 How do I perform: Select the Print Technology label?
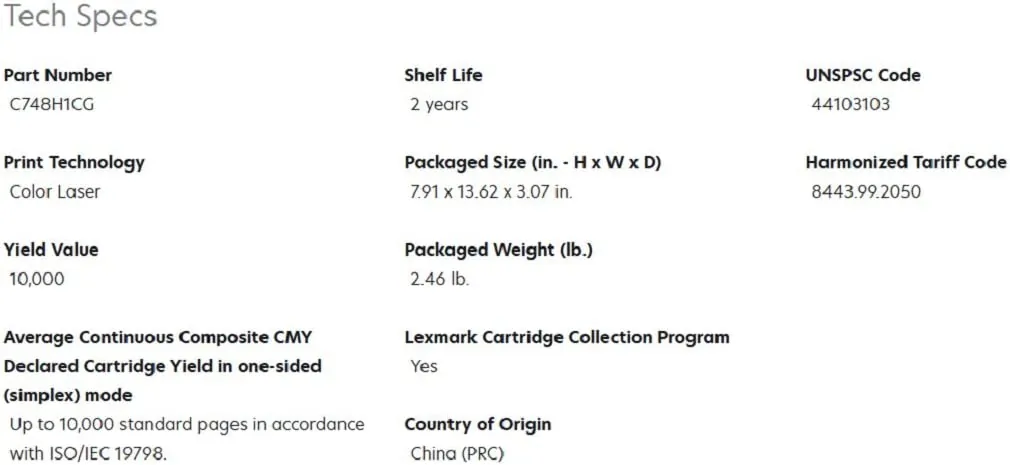74,162
